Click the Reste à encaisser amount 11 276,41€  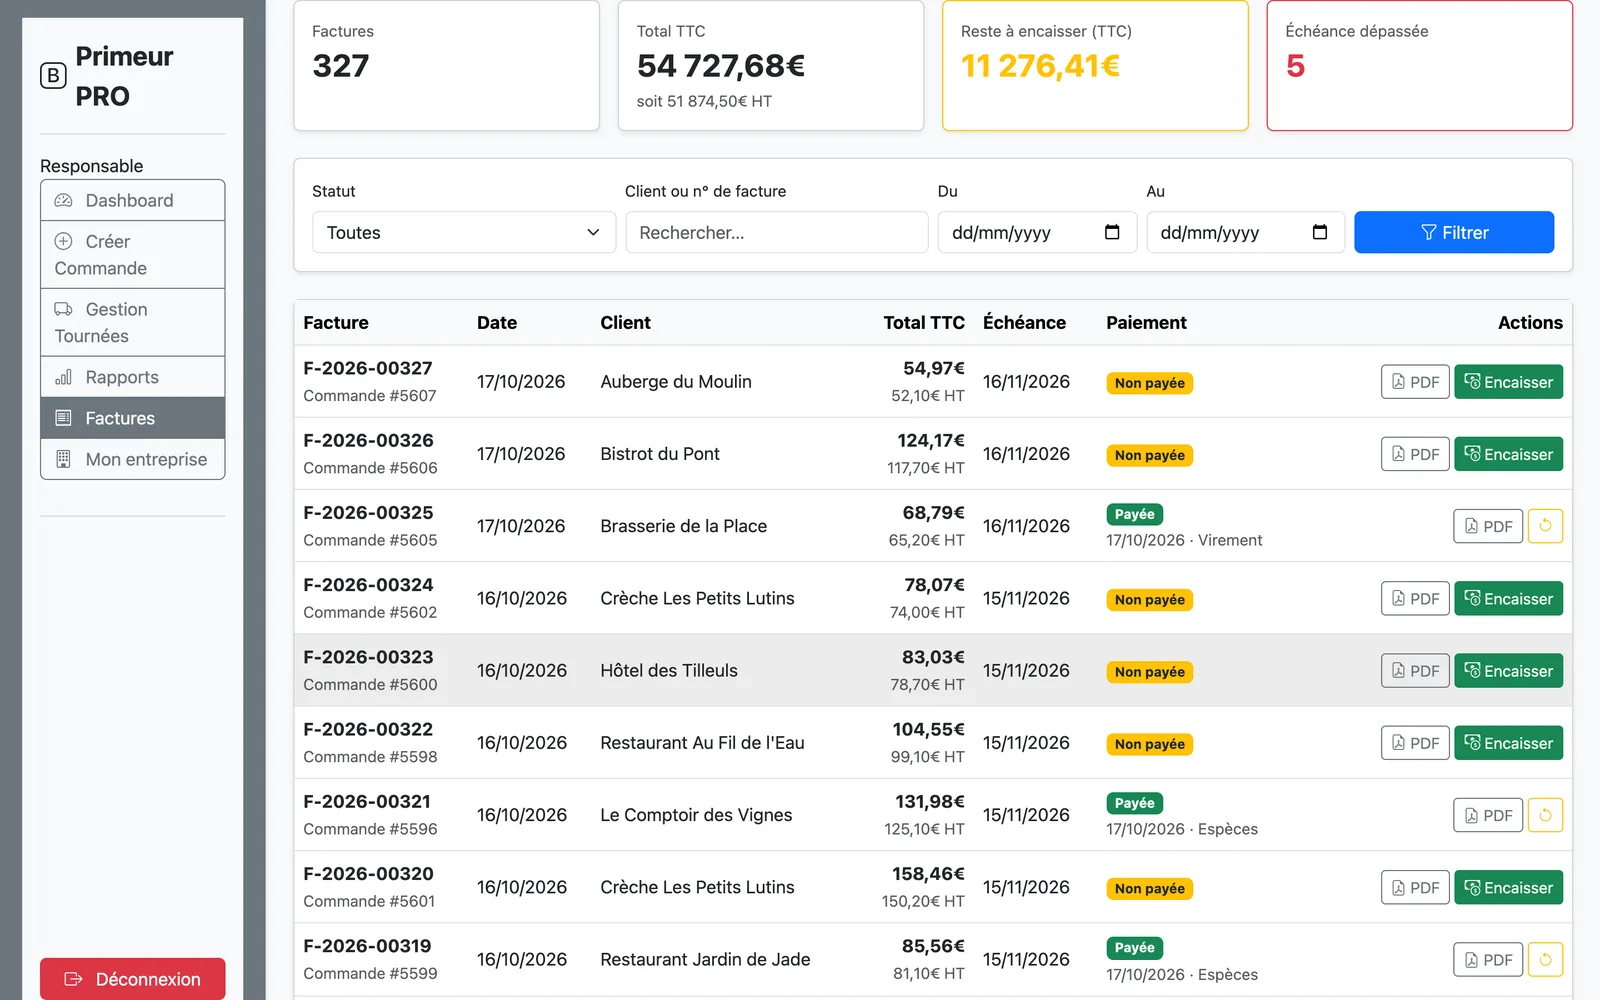[1040, 66]
